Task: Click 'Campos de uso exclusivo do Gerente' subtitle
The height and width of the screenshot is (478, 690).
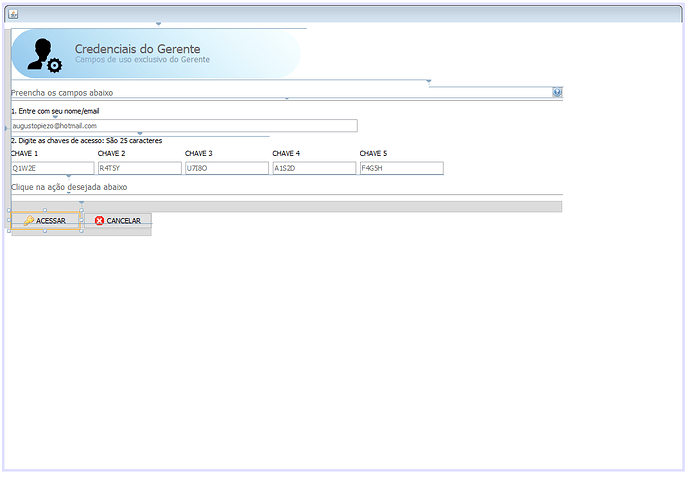Action: click(142, 59)
